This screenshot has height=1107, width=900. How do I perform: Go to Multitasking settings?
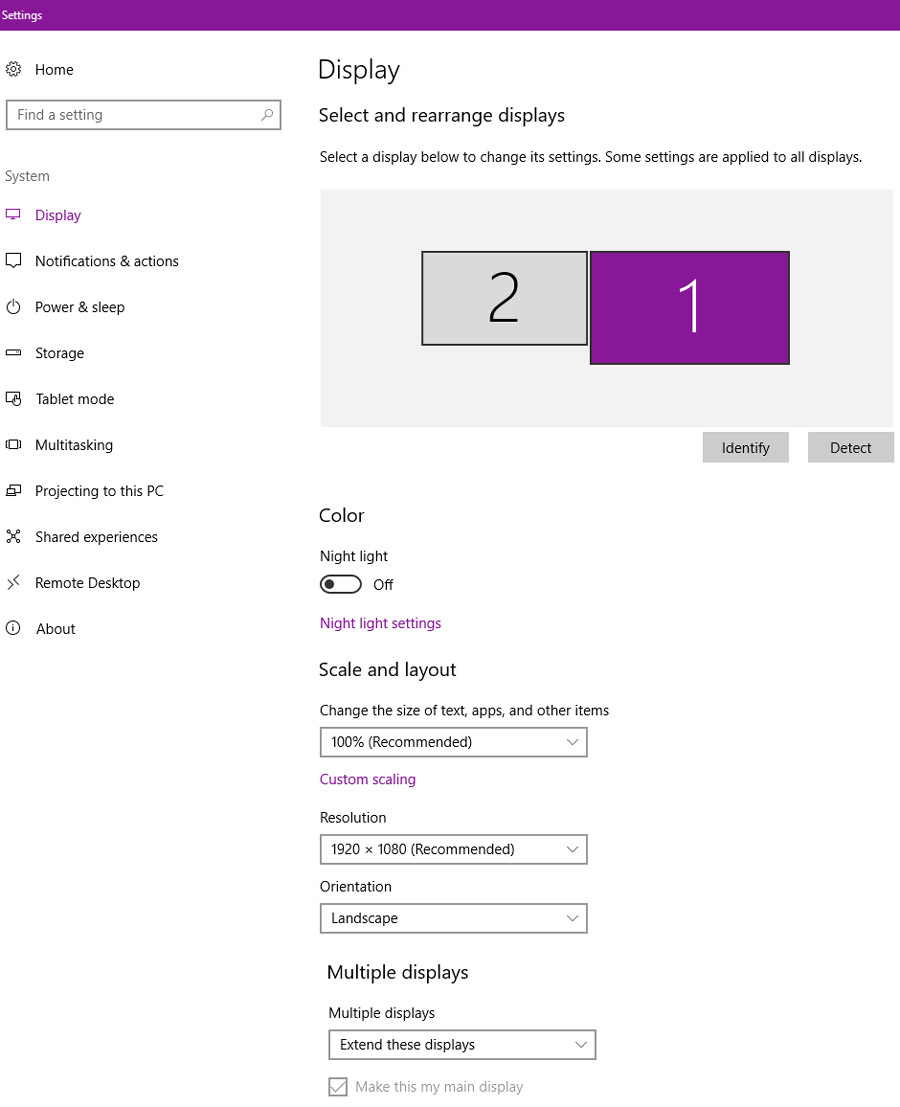coord(74,445)
